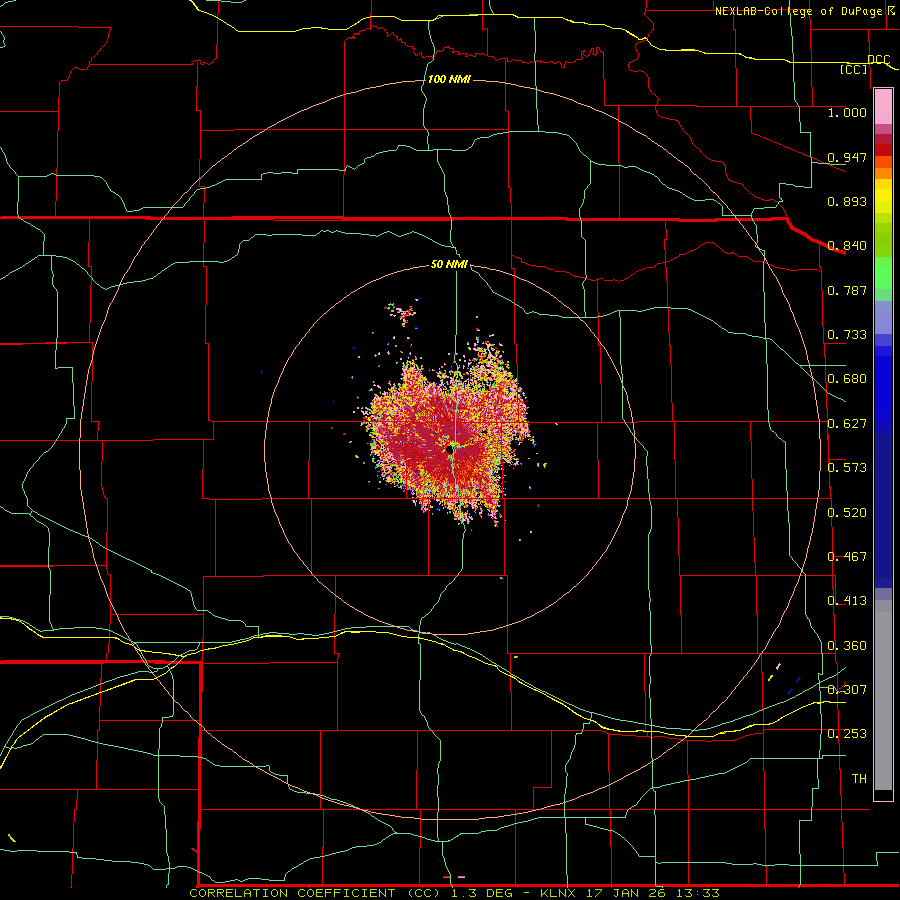Select the 0.520 scale value

coord(847,513)
